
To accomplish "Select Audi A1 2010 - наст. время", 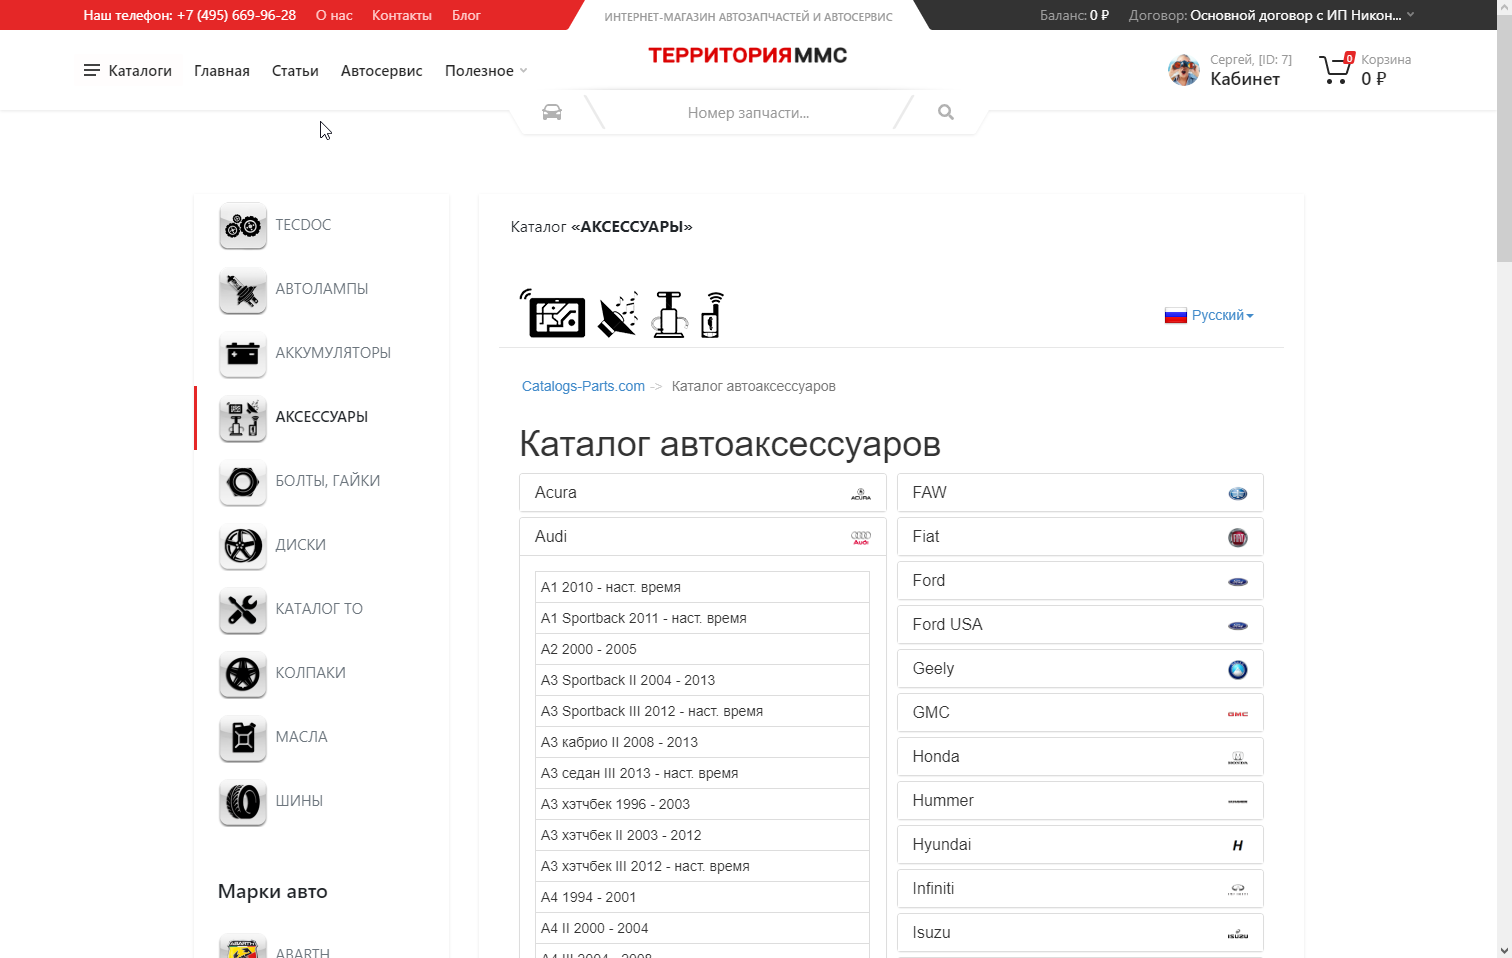I will tap(702, 587).
